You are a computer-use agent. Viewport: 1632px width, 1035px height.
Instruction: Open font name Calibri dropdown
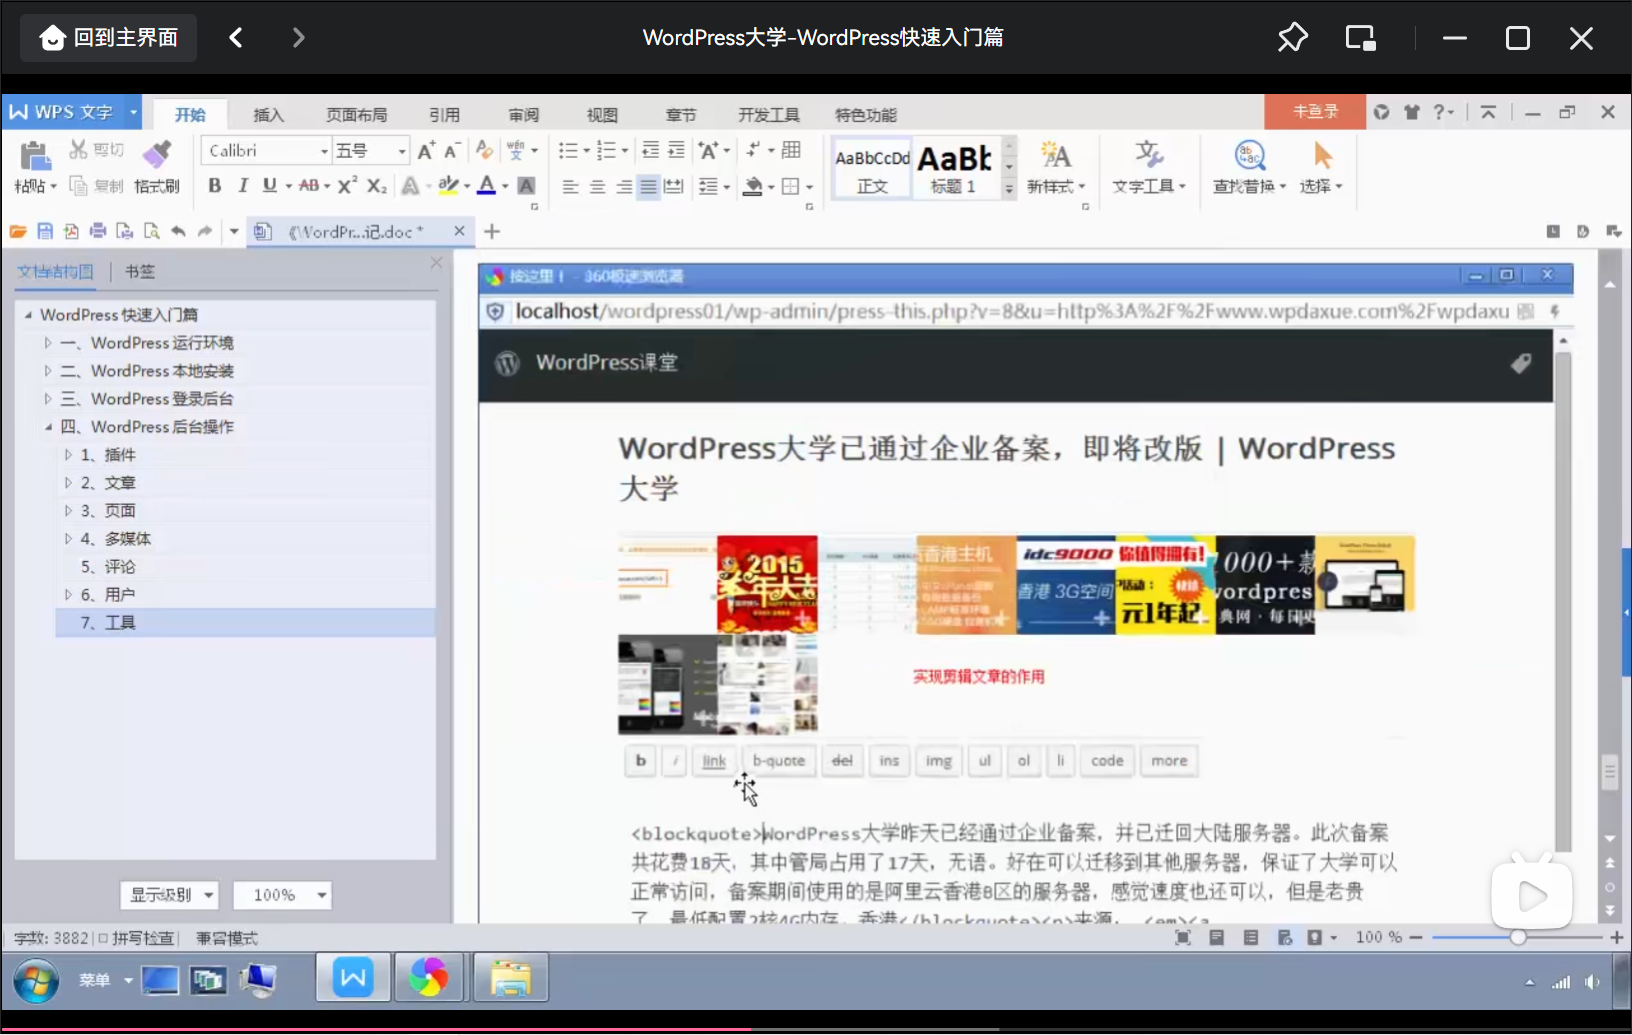(324, 151)
